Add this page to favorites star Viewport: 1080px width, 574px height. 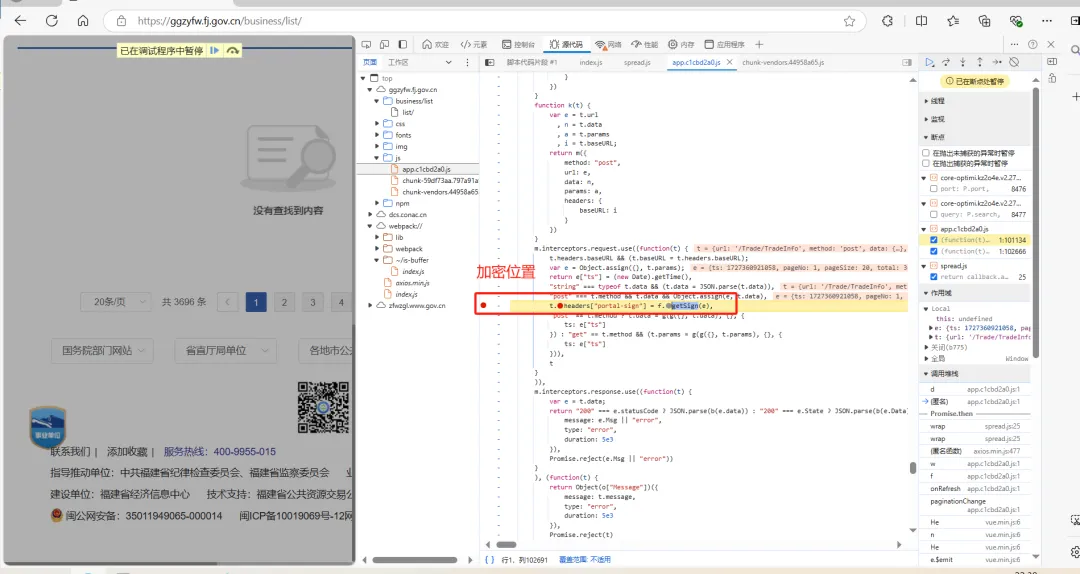[x=849, y=21]
